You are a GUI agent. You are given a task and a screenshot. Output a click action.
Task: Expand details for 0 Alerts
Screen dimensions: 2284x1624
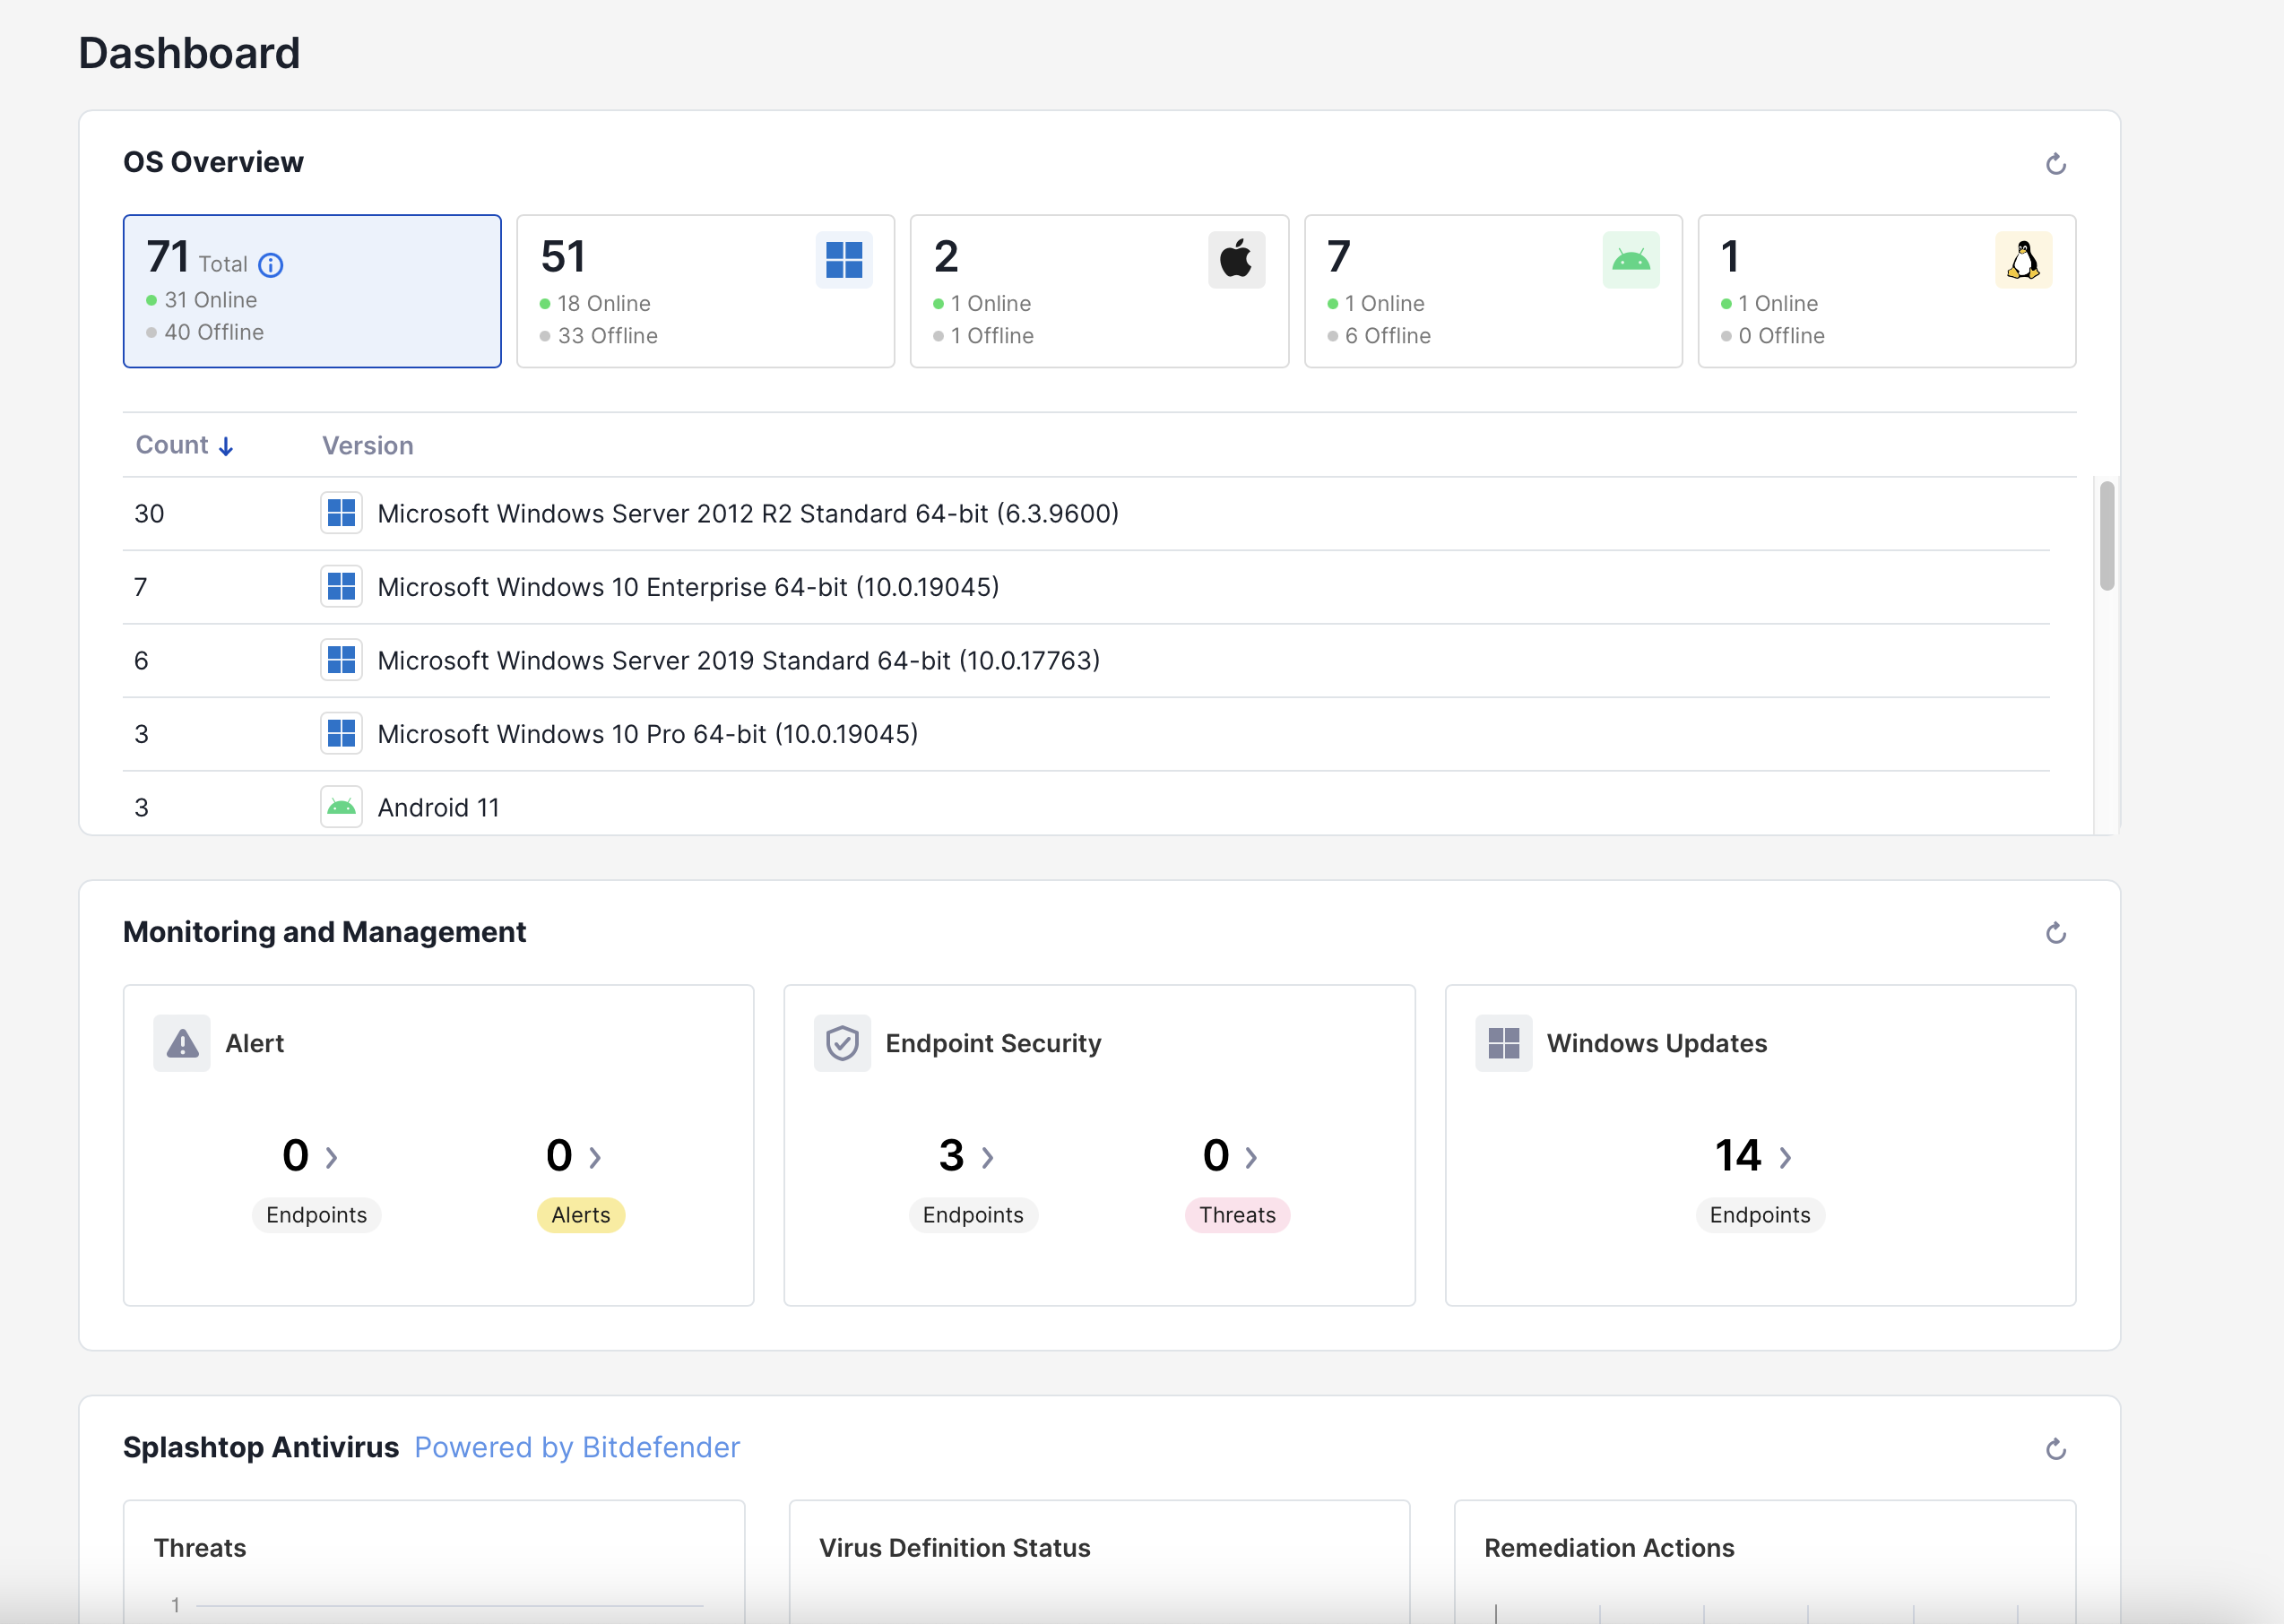click(597, 1156)
